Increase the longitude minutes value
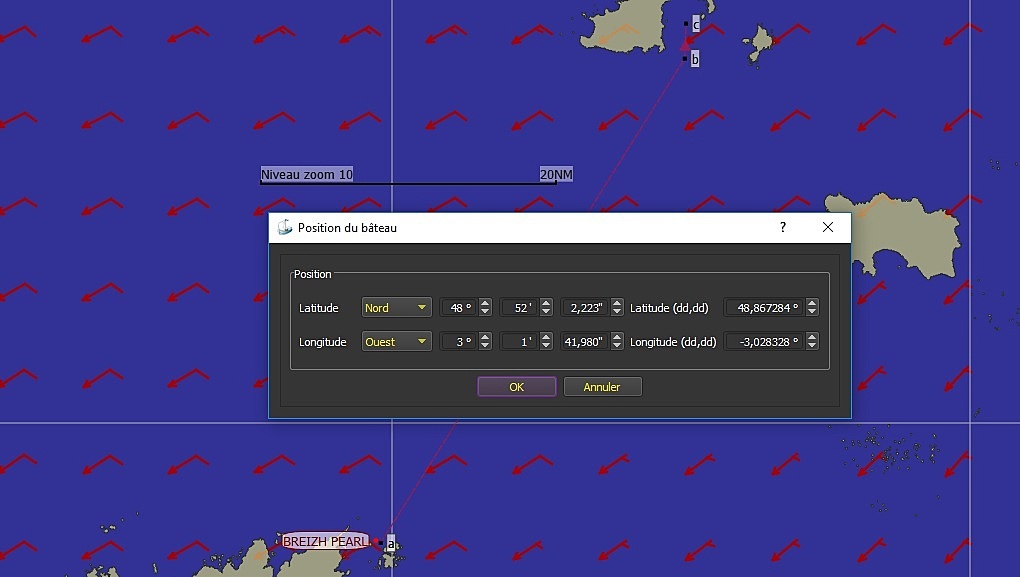This screenshot has width=1020, height=577. (x=546, y=337)
